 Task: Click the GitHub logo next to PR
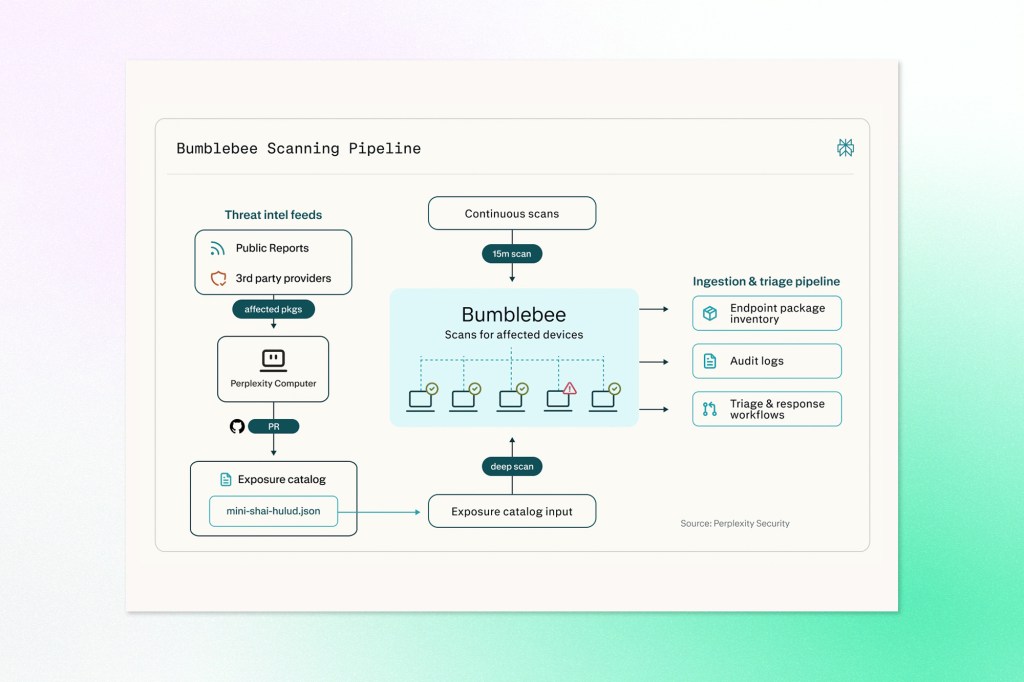[237, 427]
